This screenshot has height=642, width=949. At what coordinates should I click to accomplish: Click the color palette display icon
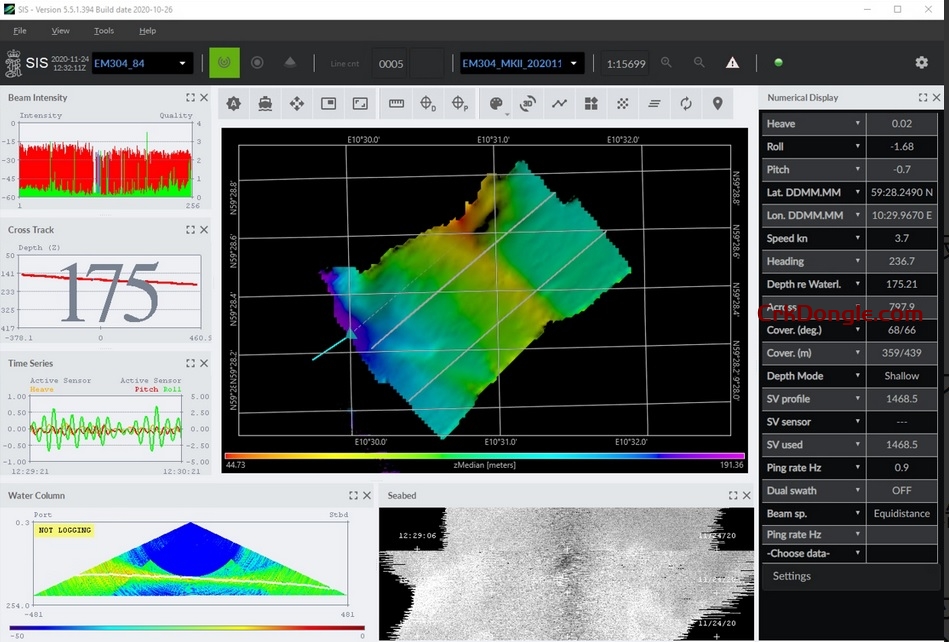click(x=495, y=103)
